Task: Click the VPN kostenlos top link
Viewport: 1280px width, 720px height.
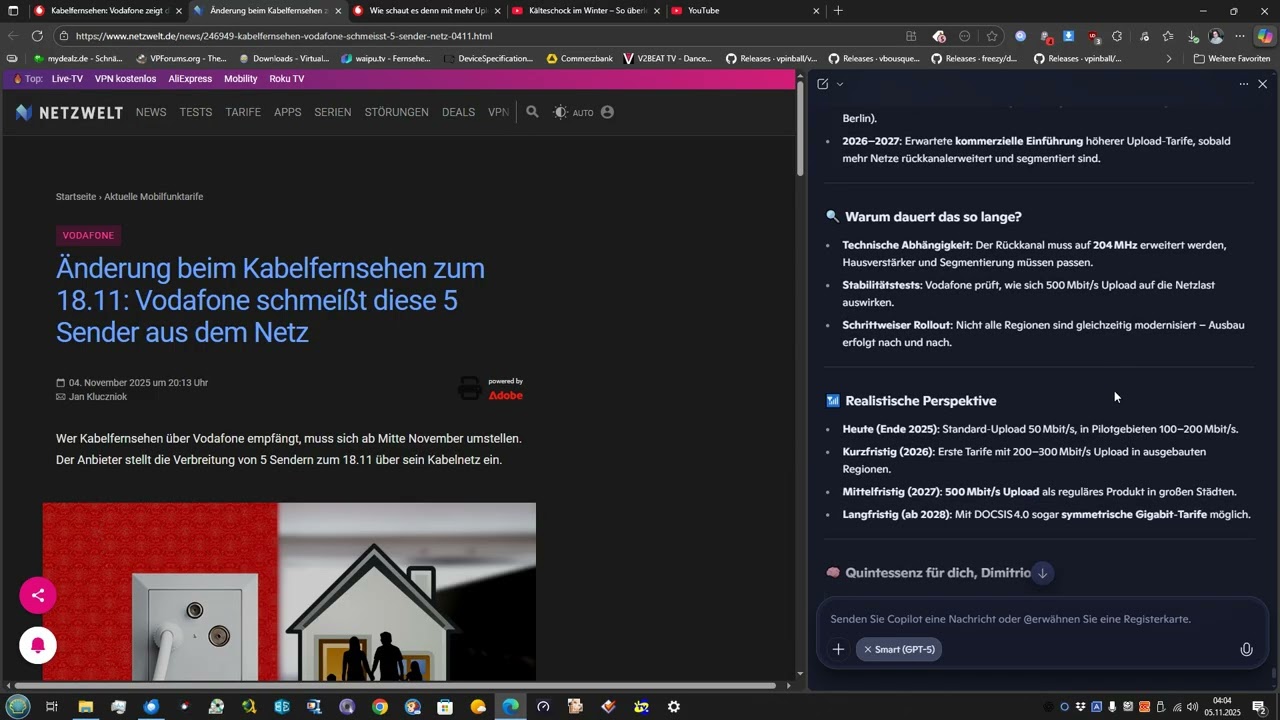Action: [126, 79]
